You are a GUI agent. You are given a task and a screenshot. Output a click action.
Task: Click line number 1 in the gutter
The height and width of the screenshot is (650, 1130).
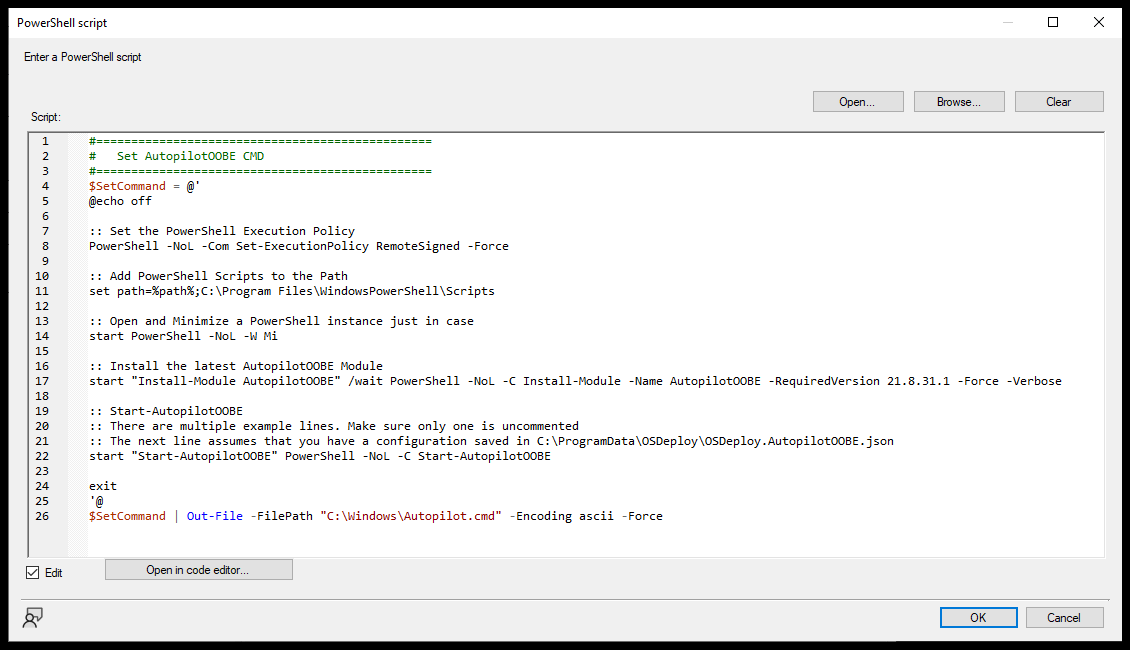[45, 141]
